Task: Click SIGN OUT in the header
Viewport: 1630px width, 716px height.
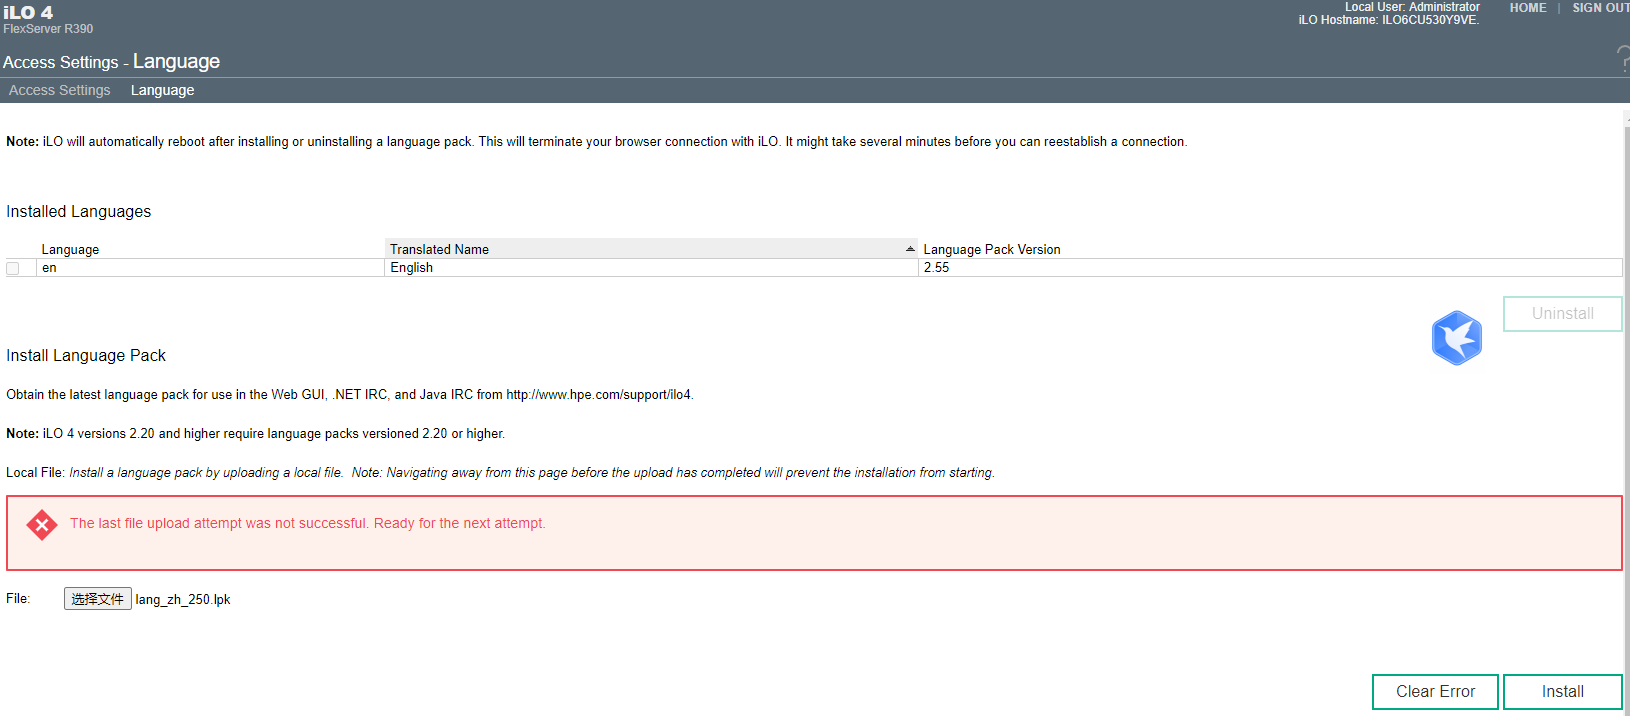Action: click(x=1601, y=8)
